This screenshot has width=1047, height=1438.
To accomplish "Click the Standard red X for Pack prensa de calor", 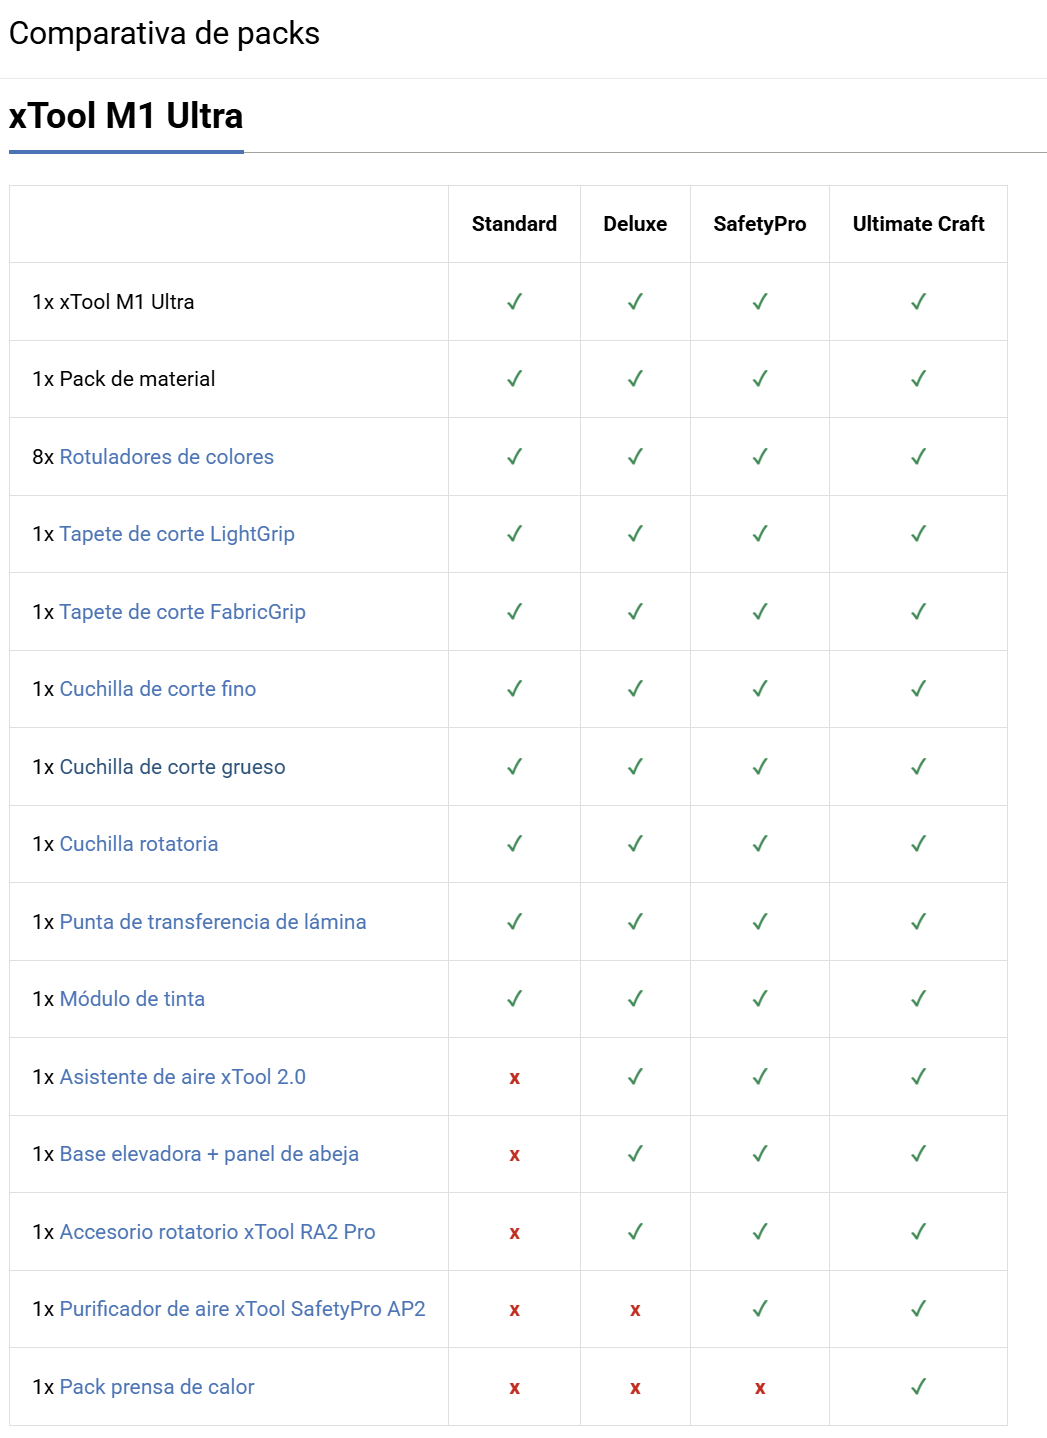I will (x=514, y=1388).
